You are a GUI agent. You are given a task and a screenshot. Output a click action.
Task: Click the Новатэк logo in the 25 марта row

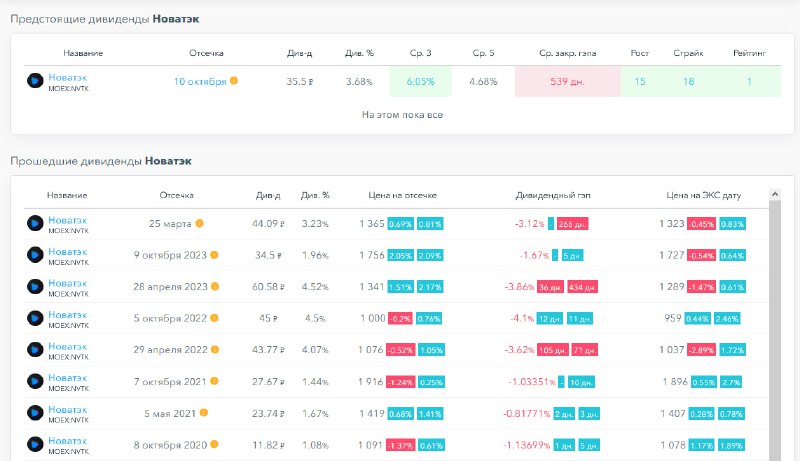tap(35, 223)
